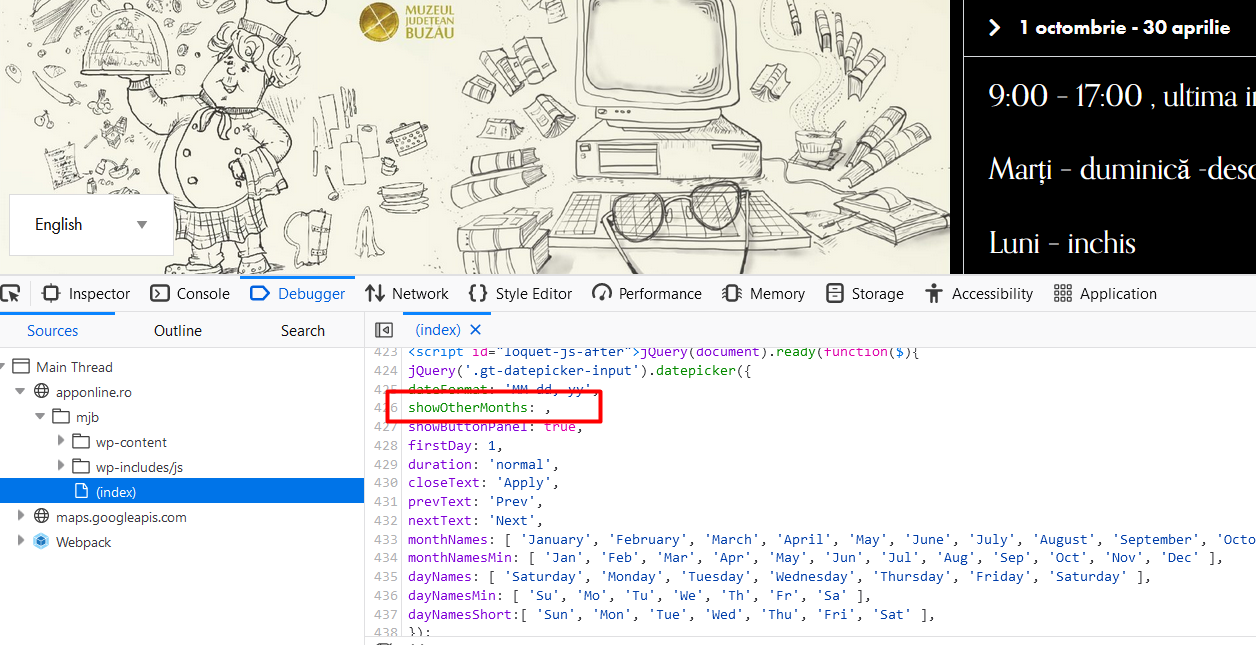Set a breakpoint on line 428
The width and height of the screenshot is (1256, 645).
pos(386,445)
